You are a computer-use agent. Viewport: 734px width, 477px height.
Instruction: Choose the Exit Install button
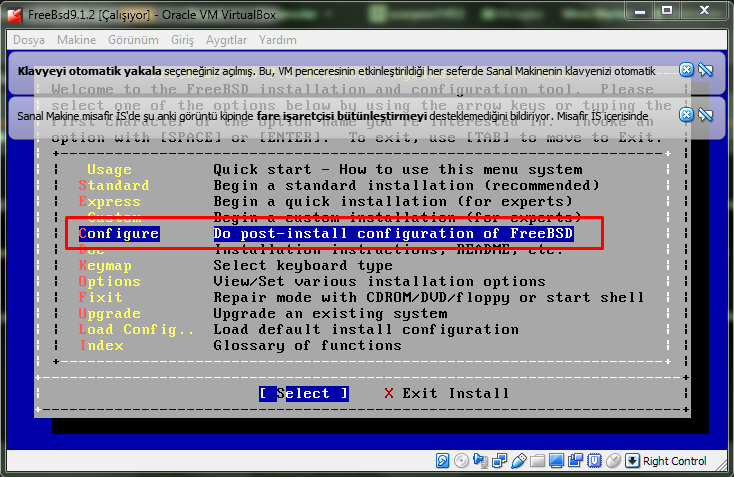point(446,393)
